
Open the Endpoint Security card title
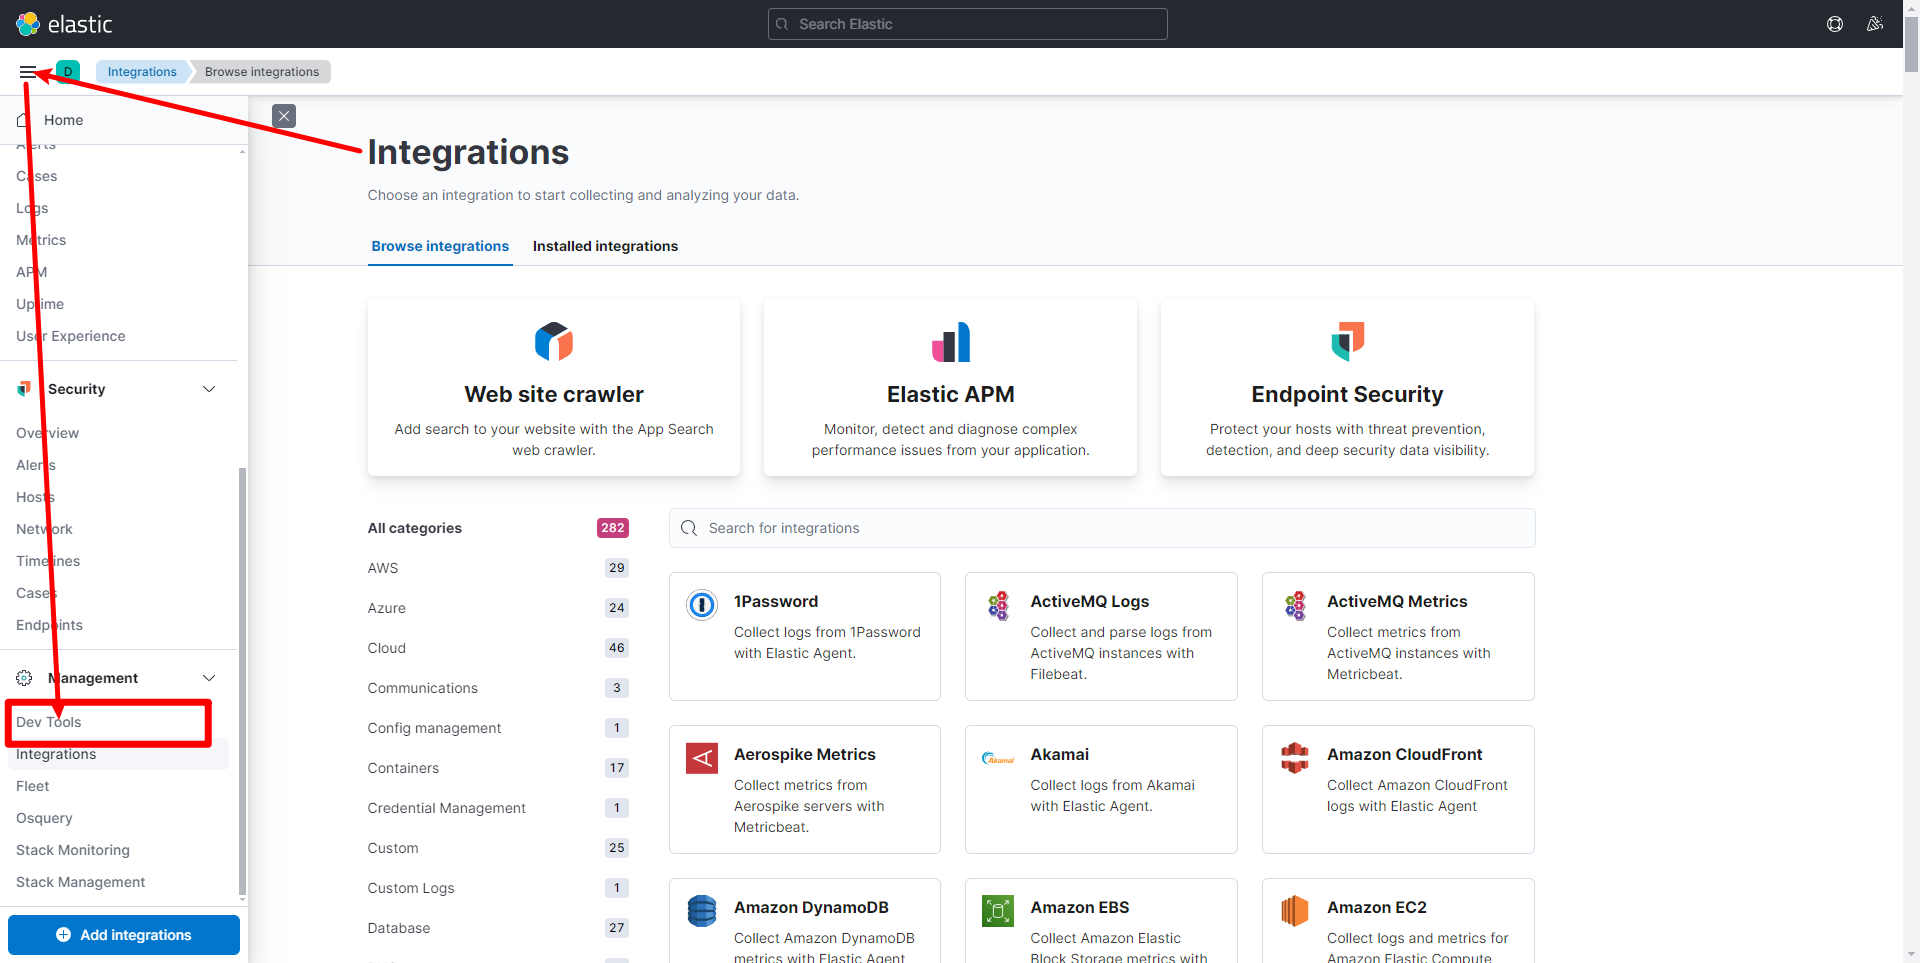(1347, 394)
